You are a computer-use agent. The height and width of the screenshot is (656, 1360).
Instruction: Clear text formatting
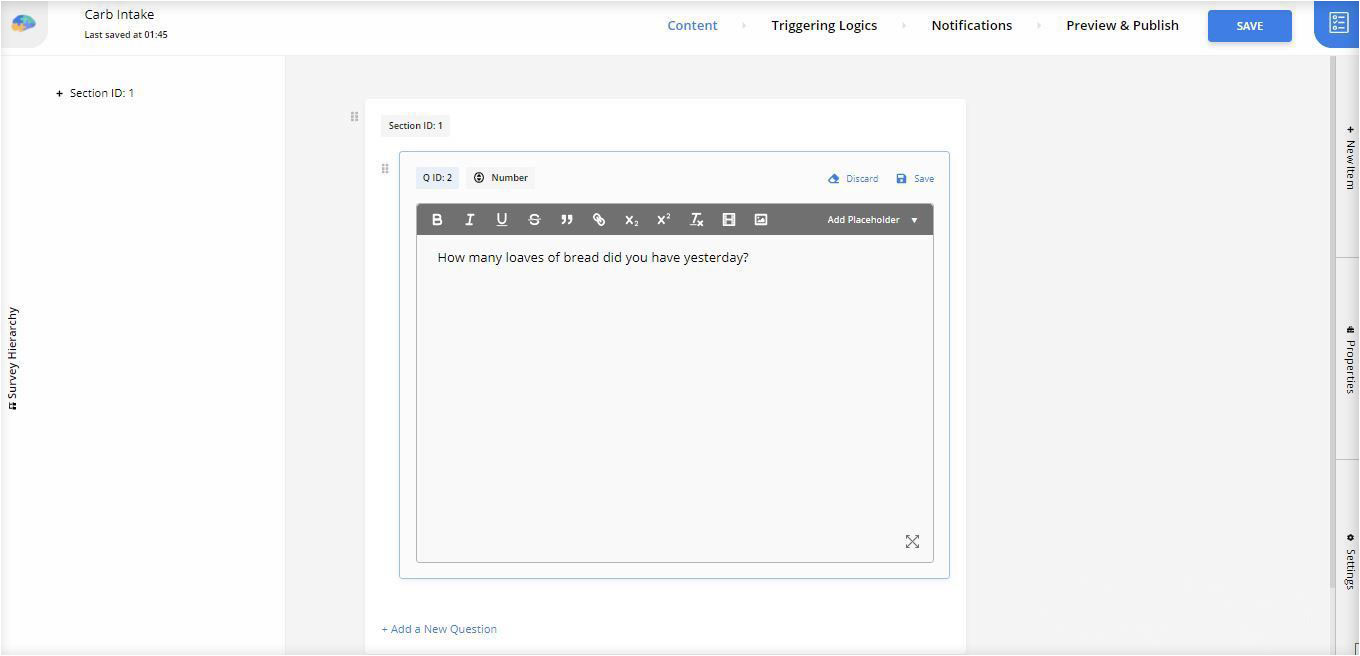coord(697,220)
